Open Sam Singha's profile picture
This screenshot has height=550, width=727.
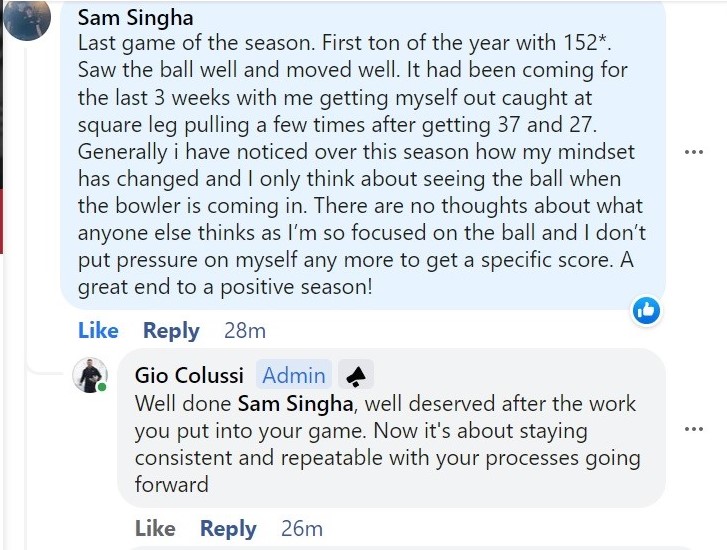(x=27, y=18)
